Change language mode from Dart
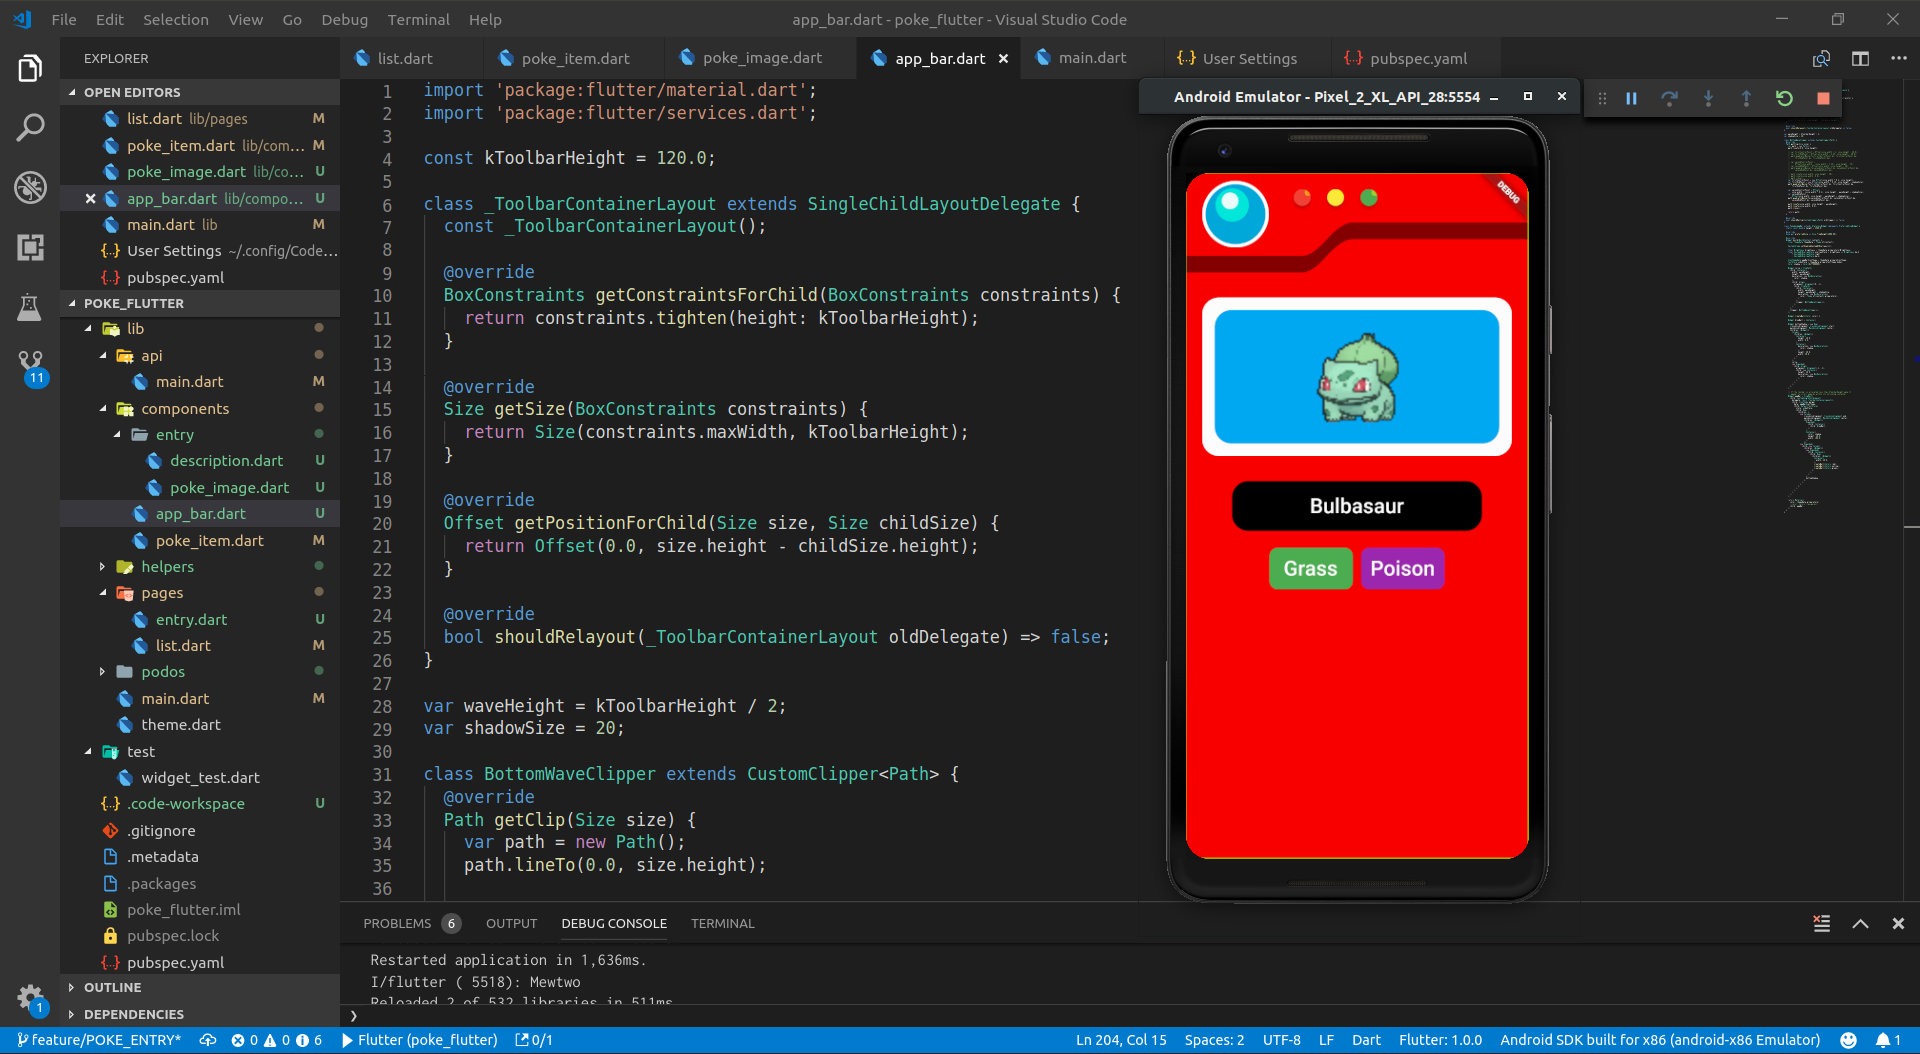The height and width of the screenshot is (1054, 1920). [1366, 1040]
